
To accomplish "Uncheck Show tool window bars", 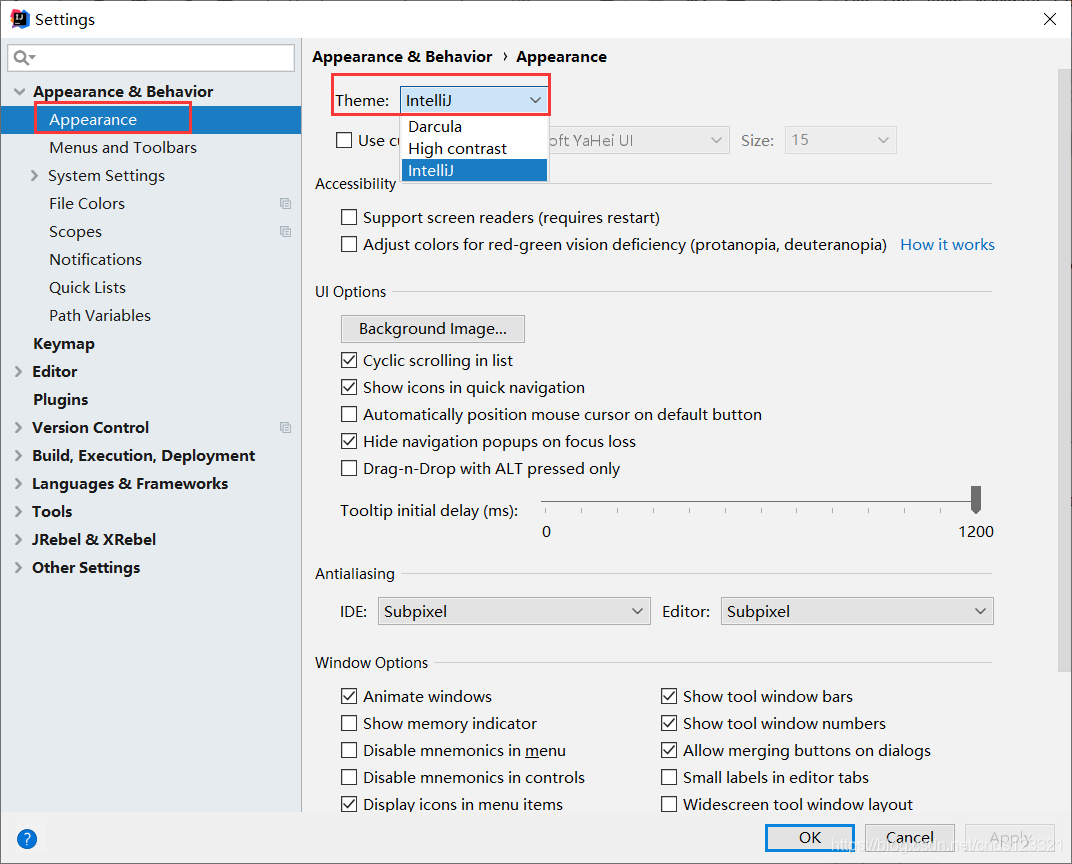I will [669, 696].
